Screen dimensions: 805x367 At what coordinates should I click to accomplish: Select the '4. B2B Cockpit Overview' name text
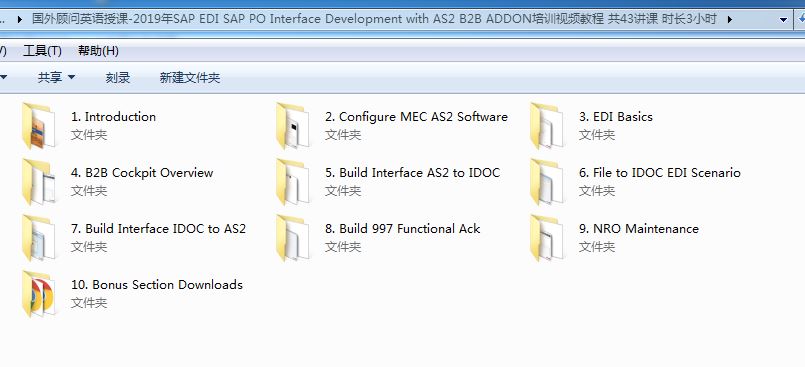point(142,172)
